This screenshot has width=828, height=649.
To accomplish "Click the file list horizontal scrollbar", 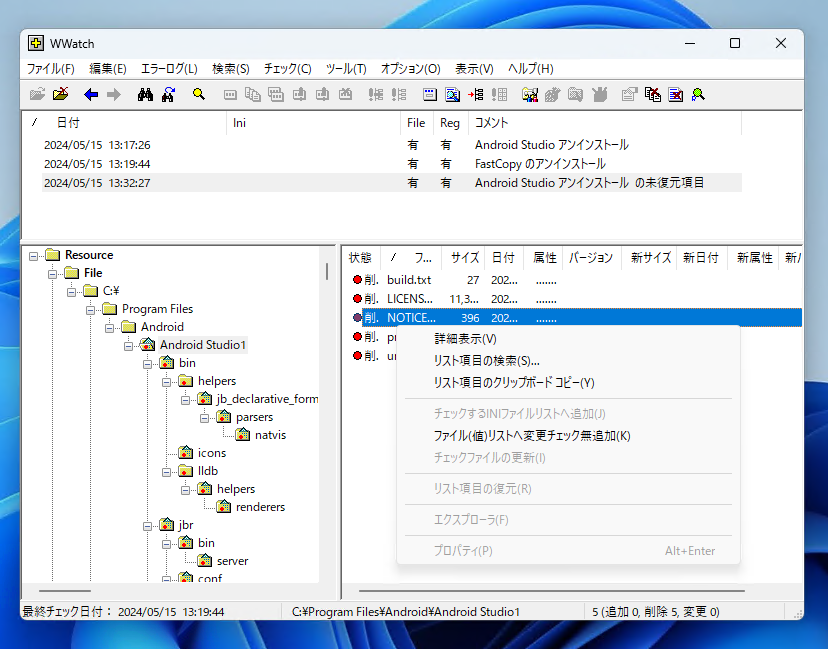I will click(x=552, y=591).
